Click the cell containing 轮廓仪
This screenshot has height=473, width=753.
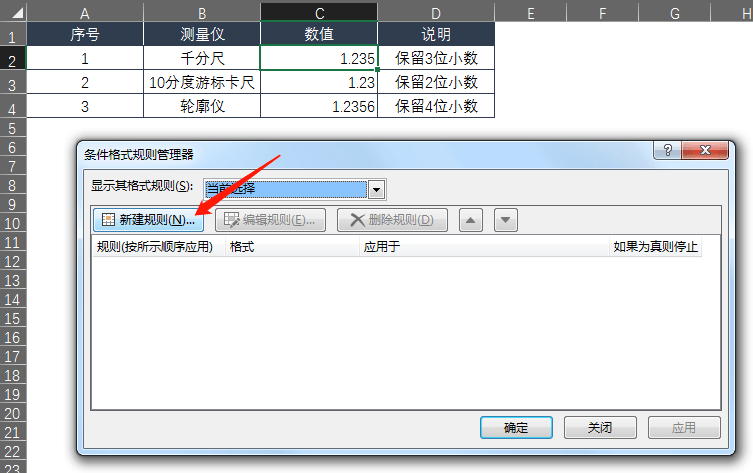click(202, 106)
